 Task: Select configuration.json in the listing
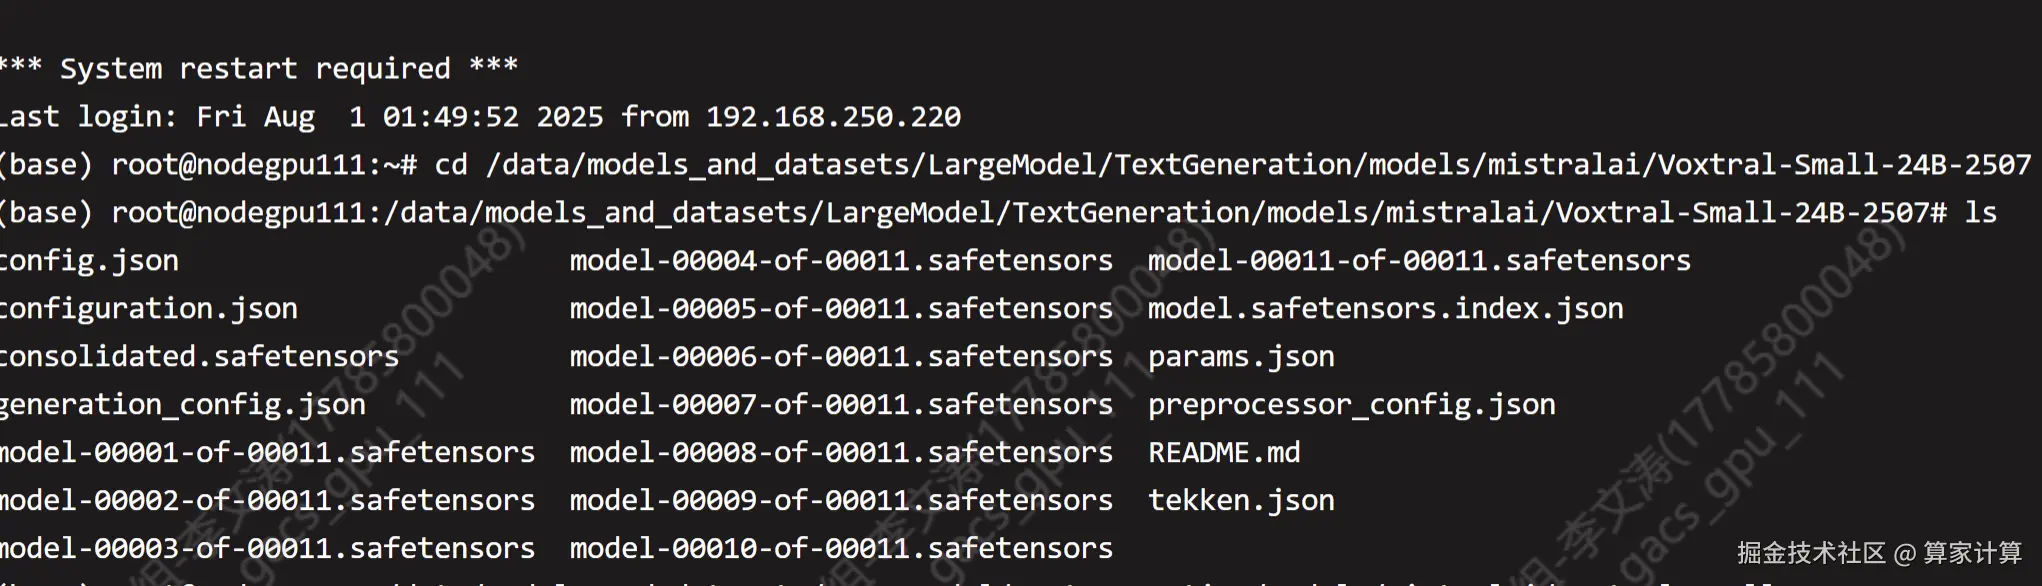click(148, 309)
